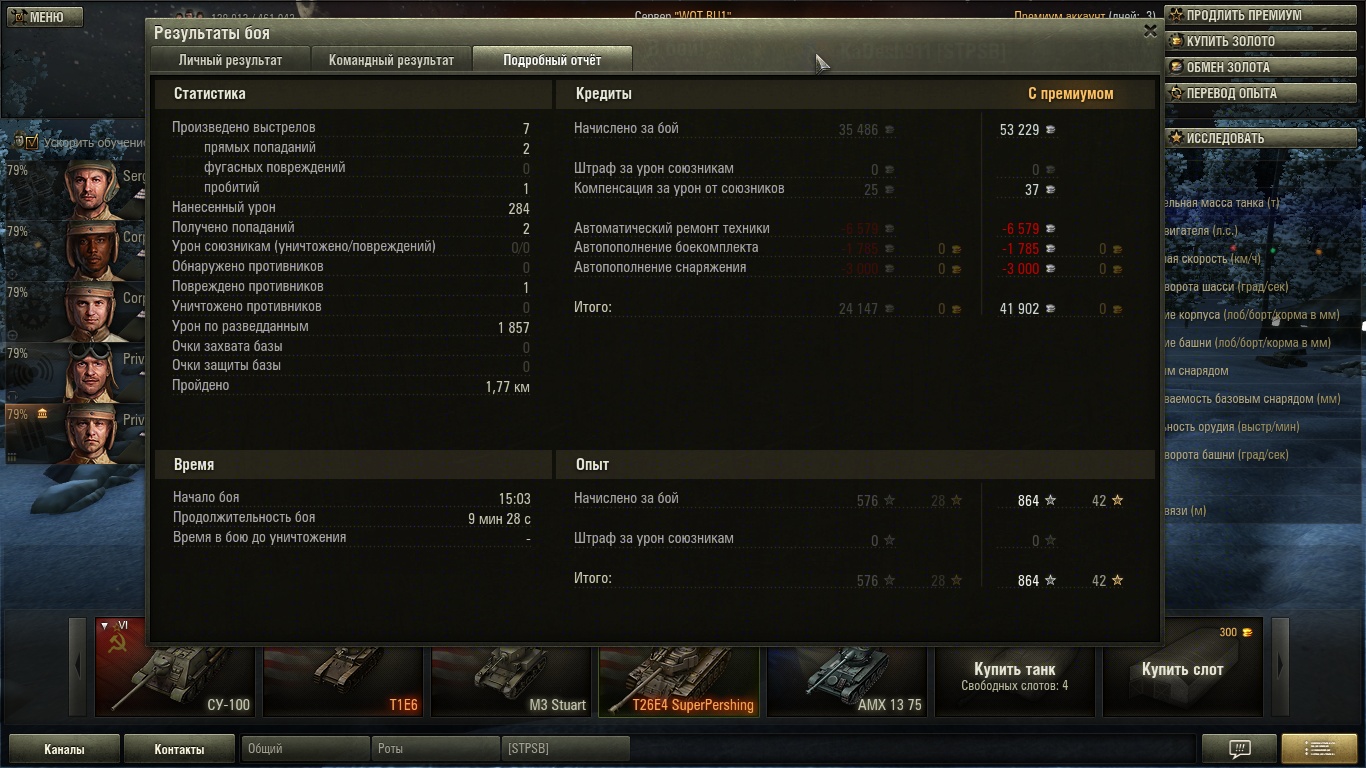Screen dimensions: 1366x768
Task: Open the Контакты panel
Action: [179, 749]
